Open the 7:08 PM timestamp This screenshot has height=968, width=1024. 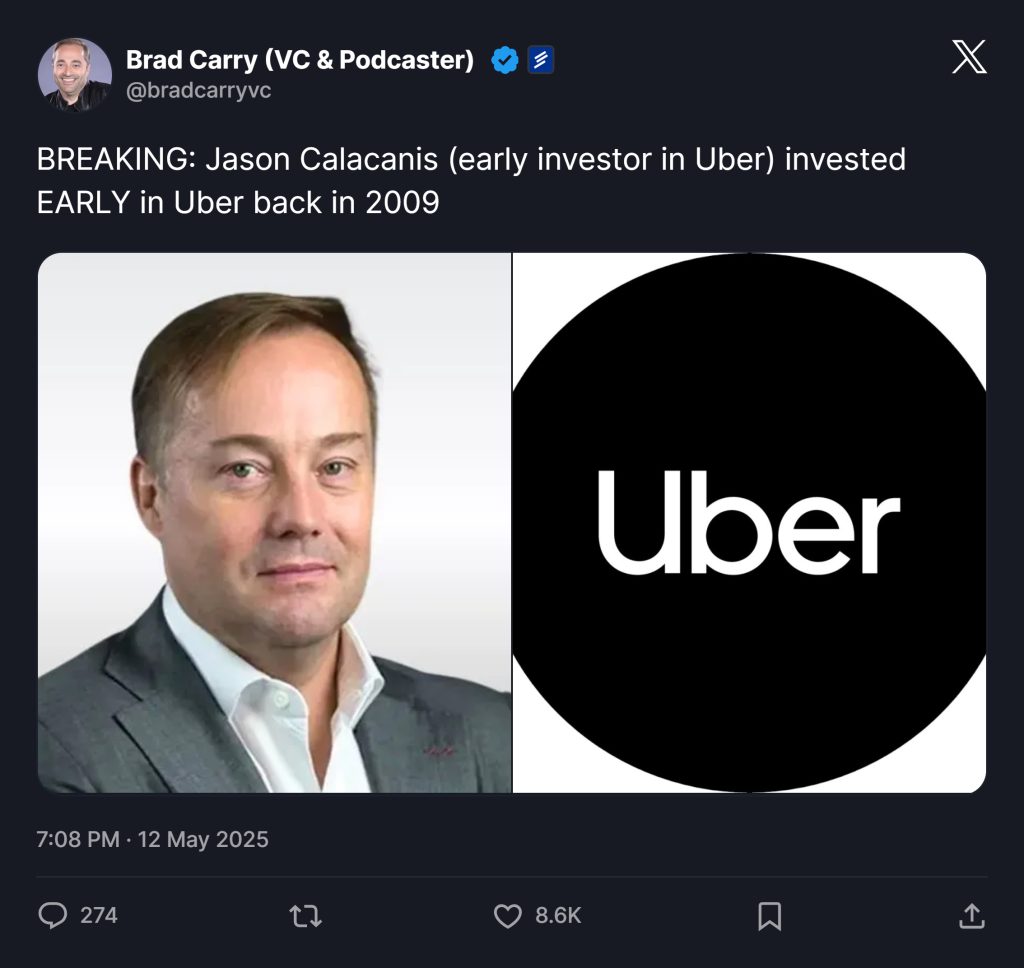[x=78, y=839]
